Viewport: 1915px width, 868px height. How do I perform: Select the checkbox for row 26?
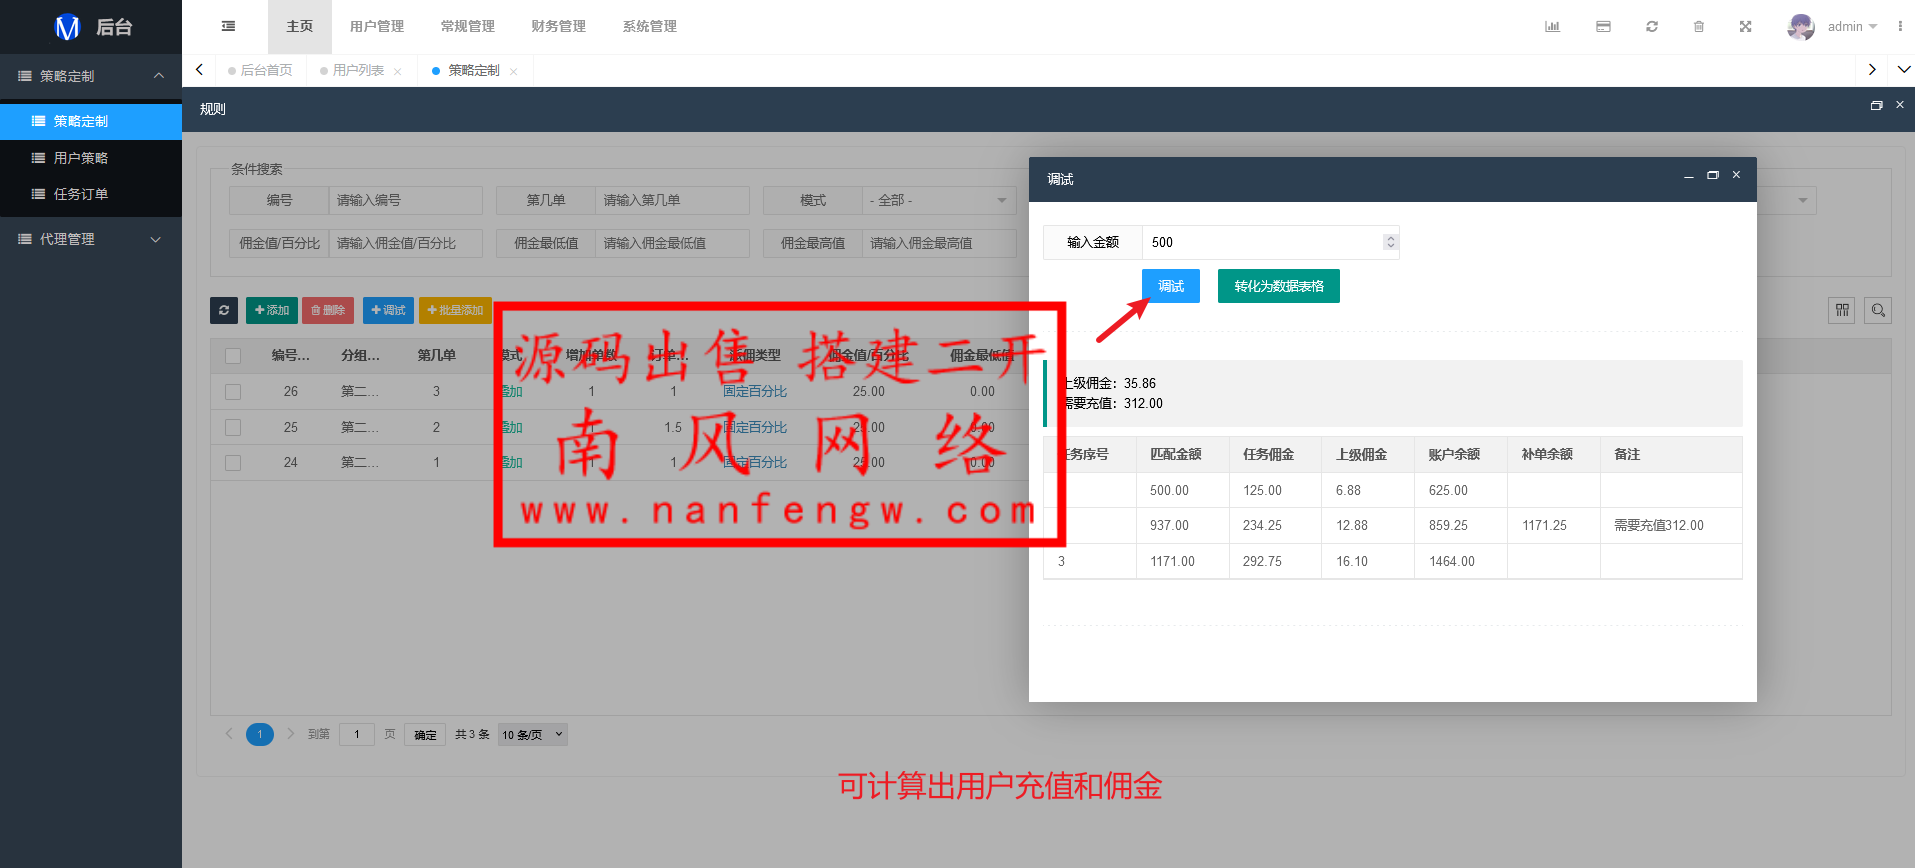233,392
